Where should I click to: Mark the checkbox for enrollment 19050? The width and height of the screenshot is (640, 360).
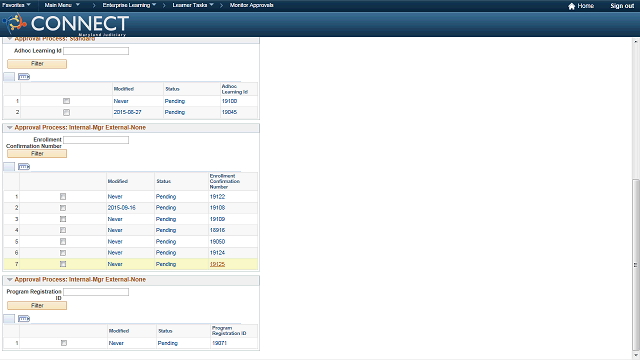[63, 242]
